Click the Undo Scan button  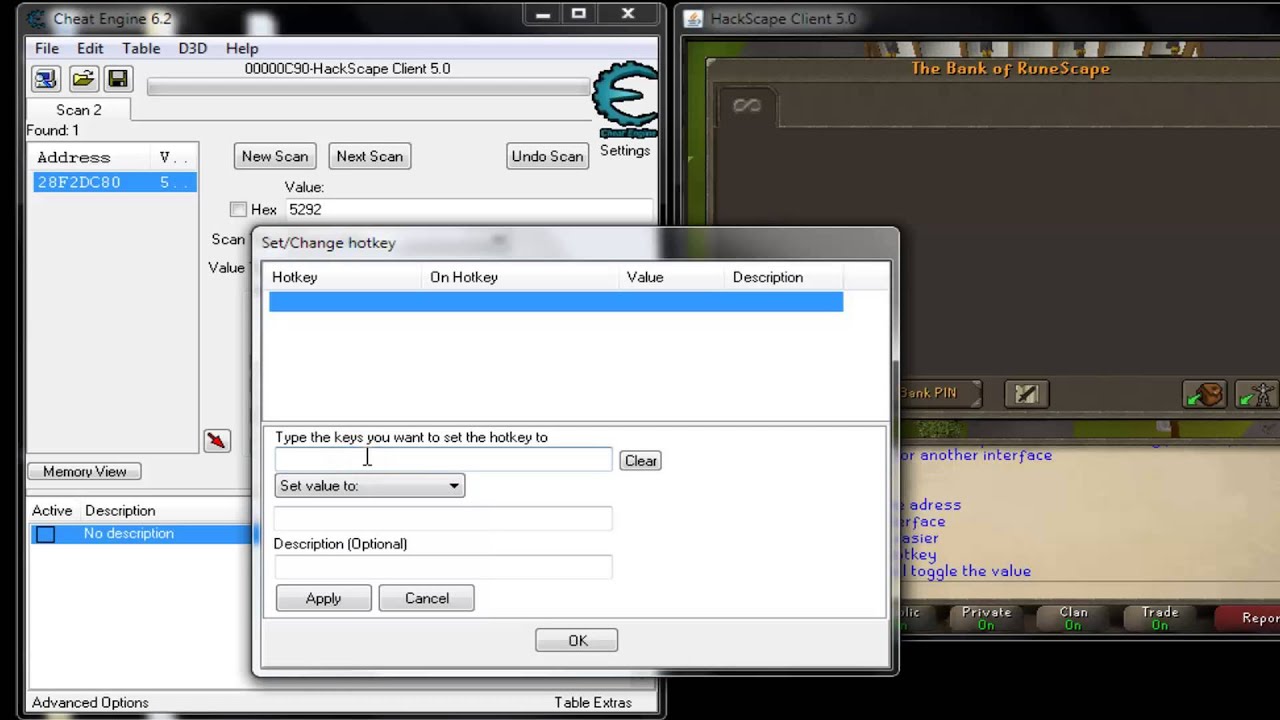click(x=547, y=156)
